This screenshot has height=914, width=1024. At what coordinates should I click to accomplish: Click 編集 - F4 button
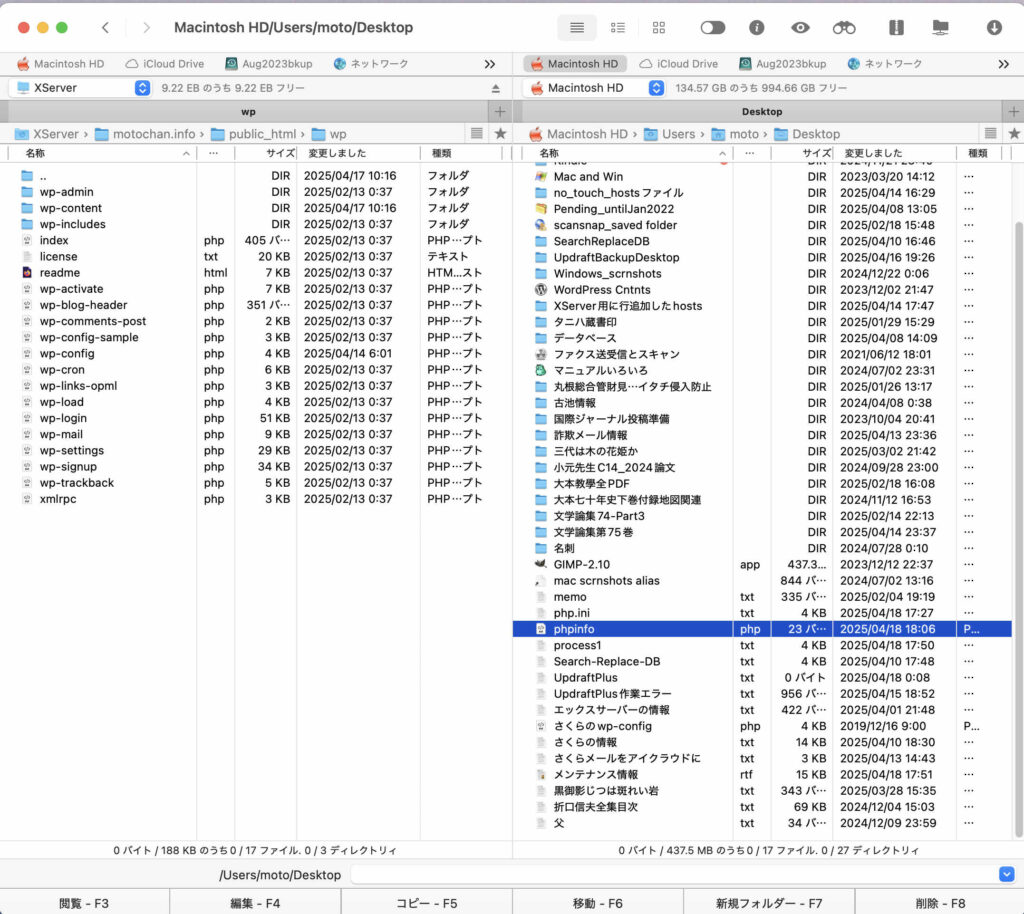(255, 903)
